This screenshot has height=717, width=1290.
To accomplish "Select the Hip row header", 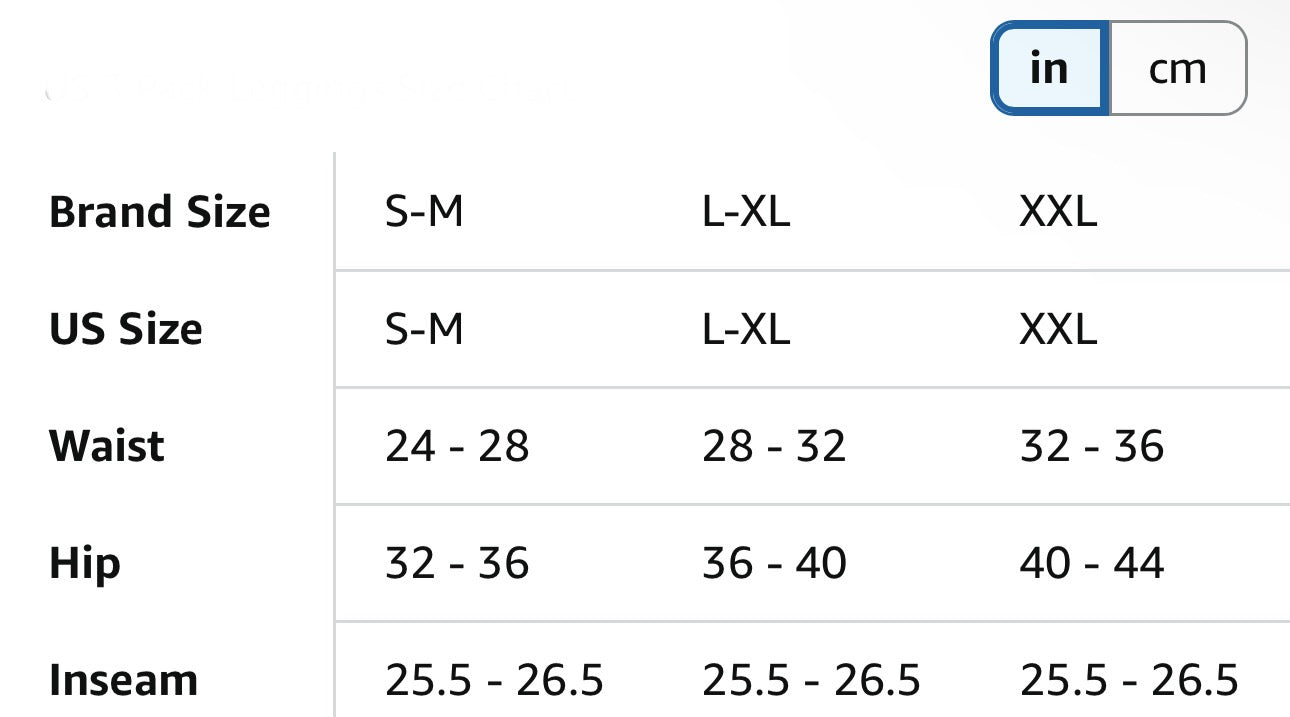I will coord(85,563).
